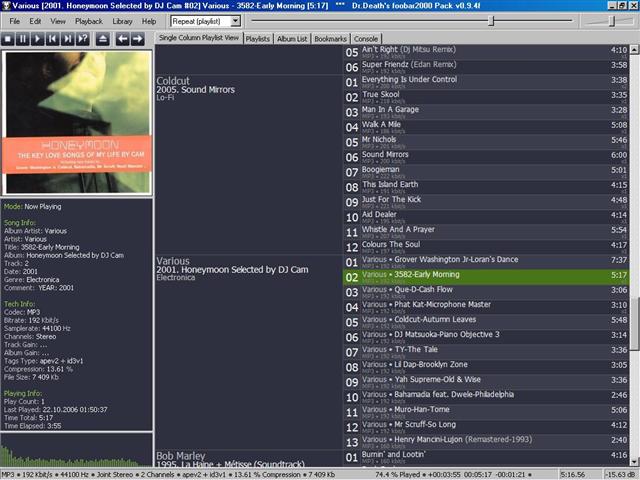Open the Help menu

(x=149, y=21)
